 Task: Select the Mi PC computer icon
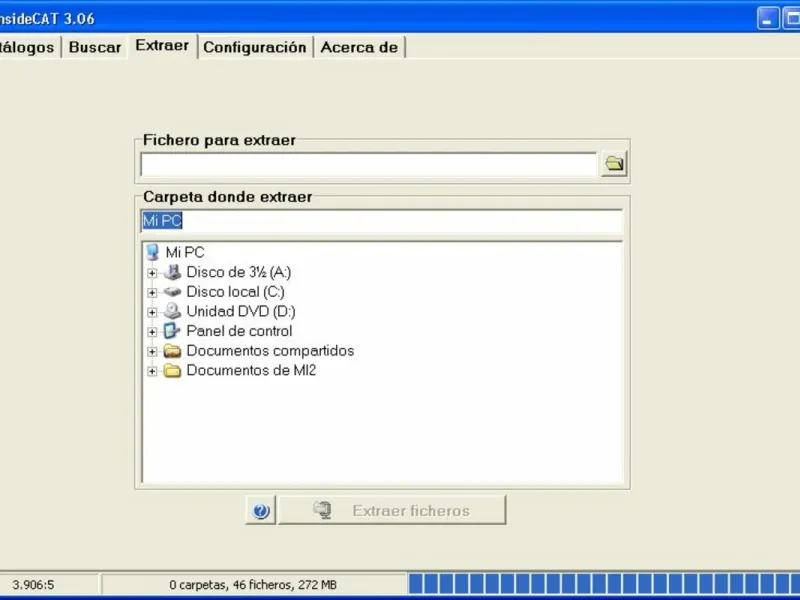pos(153,252)
